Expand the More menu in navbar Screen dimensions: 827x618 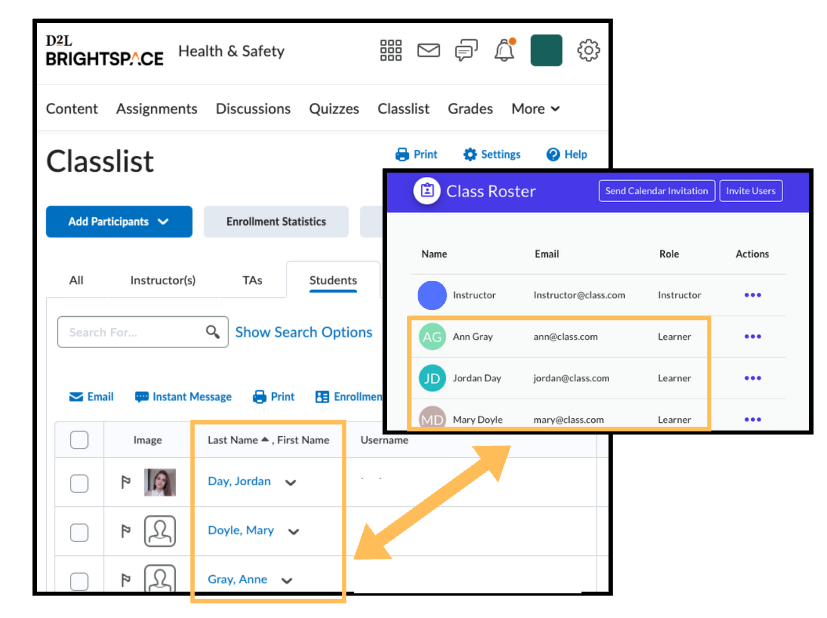535,109
